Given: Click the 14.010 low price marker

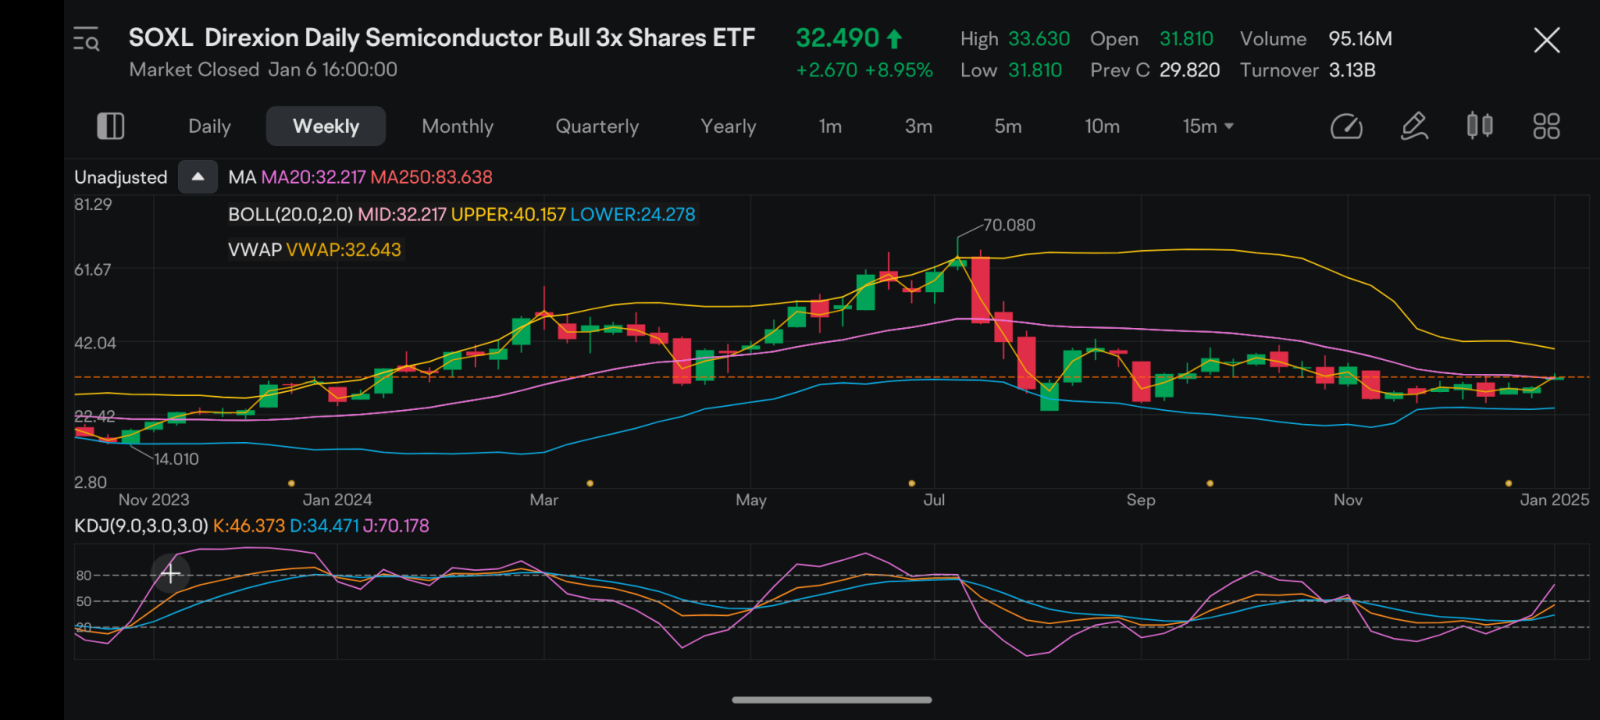Looking at the screenshot, I should pos(176,459).
